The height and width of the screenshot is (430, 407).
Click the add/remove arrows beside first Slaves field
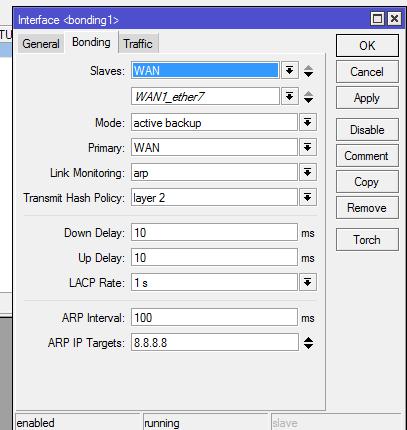coord(309,71)
